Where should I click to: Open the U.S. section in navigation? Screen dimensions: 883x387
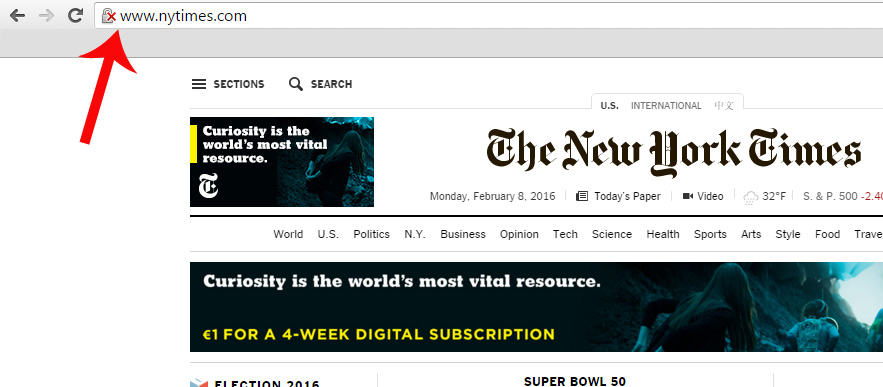[328, 234]
